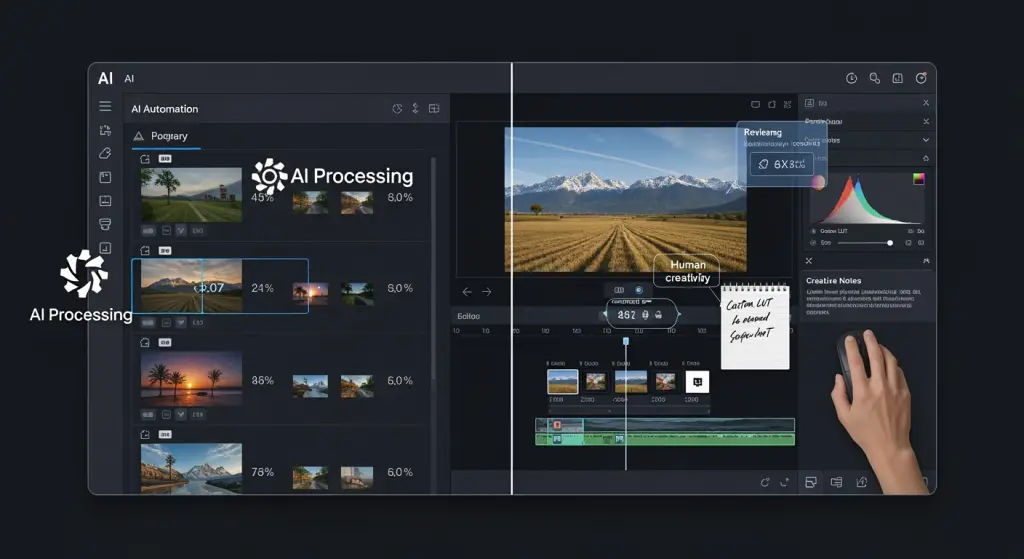Screen dimensions: 1024x559
Task: Click the search icon in top bar
Action: [x=874, y=78]
